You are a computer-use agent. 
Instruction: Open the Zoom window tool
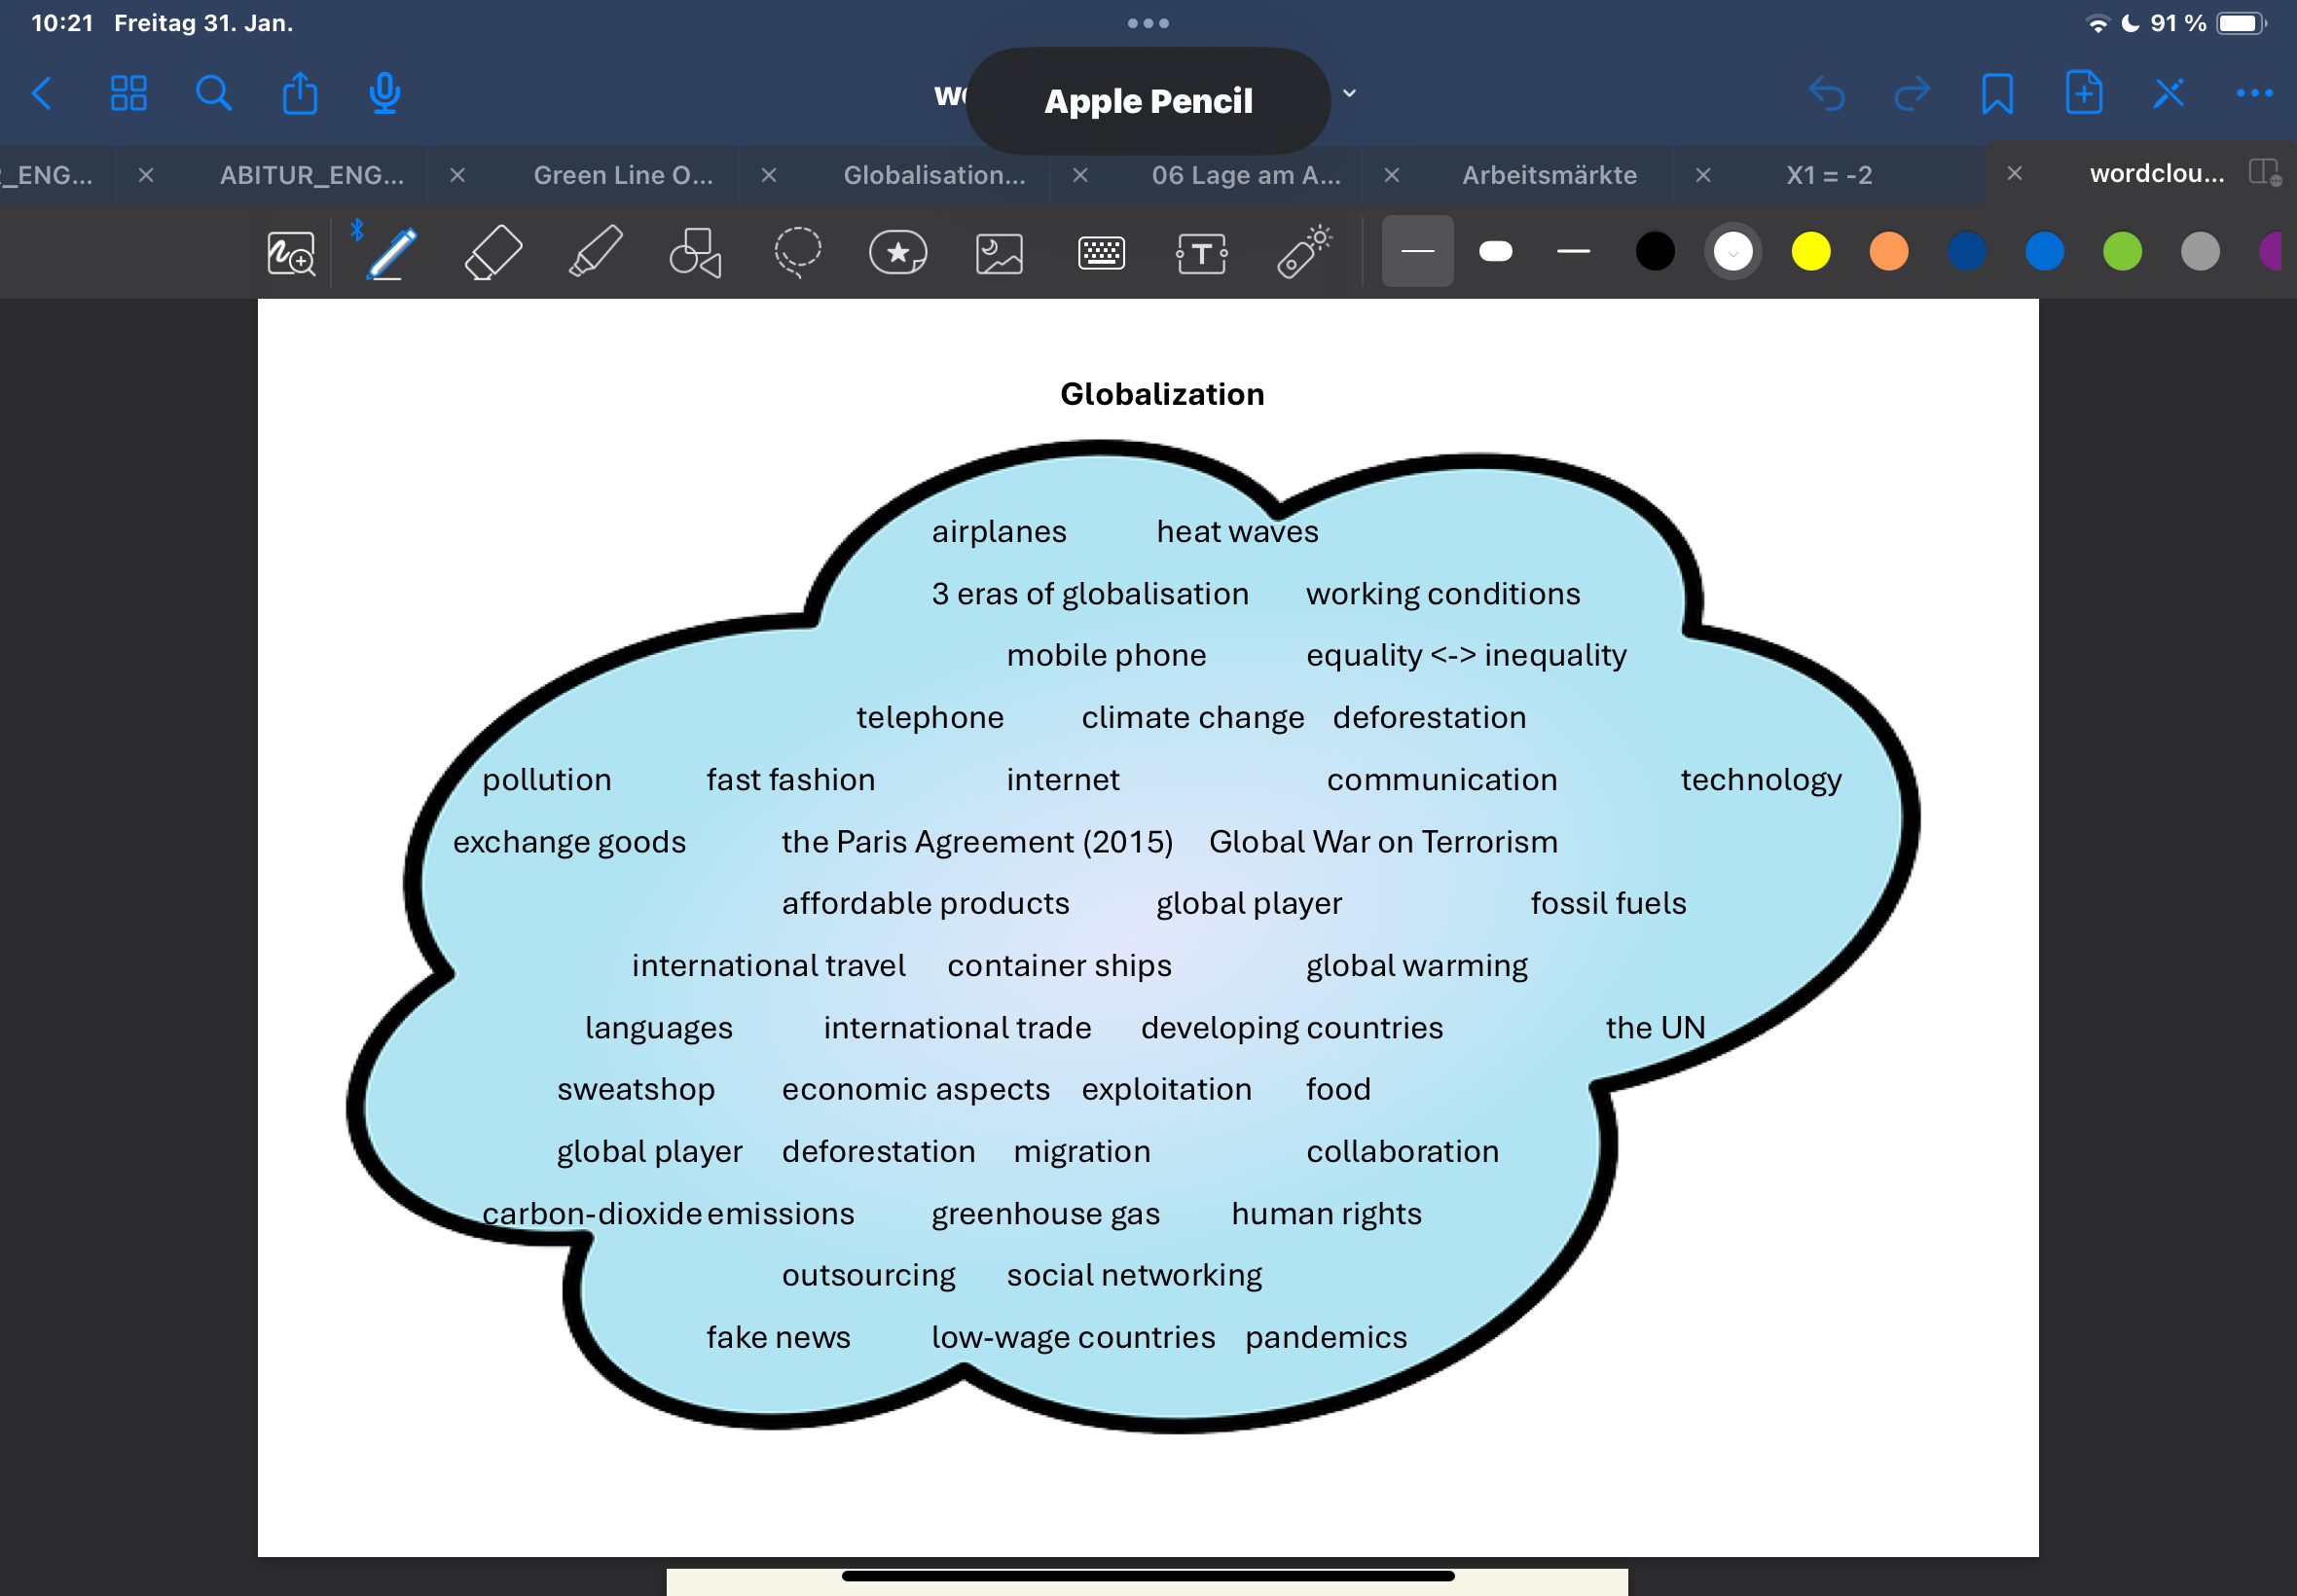[x=291, y=252]
